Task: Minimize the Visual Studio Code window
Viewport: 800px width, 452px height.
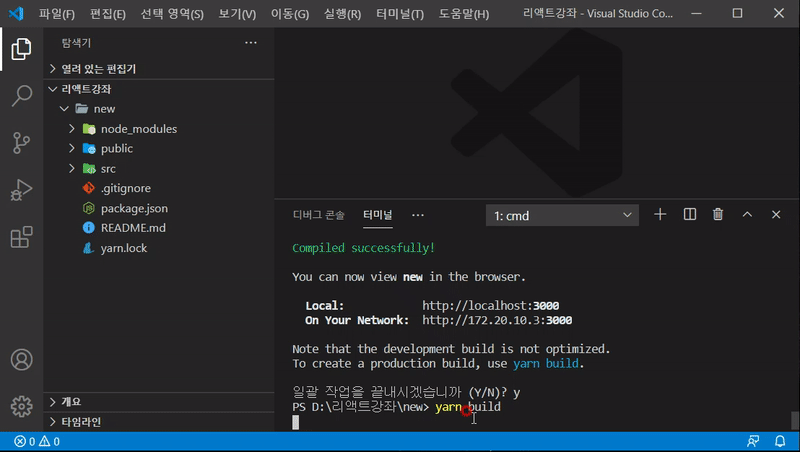Action: point(696,13)
